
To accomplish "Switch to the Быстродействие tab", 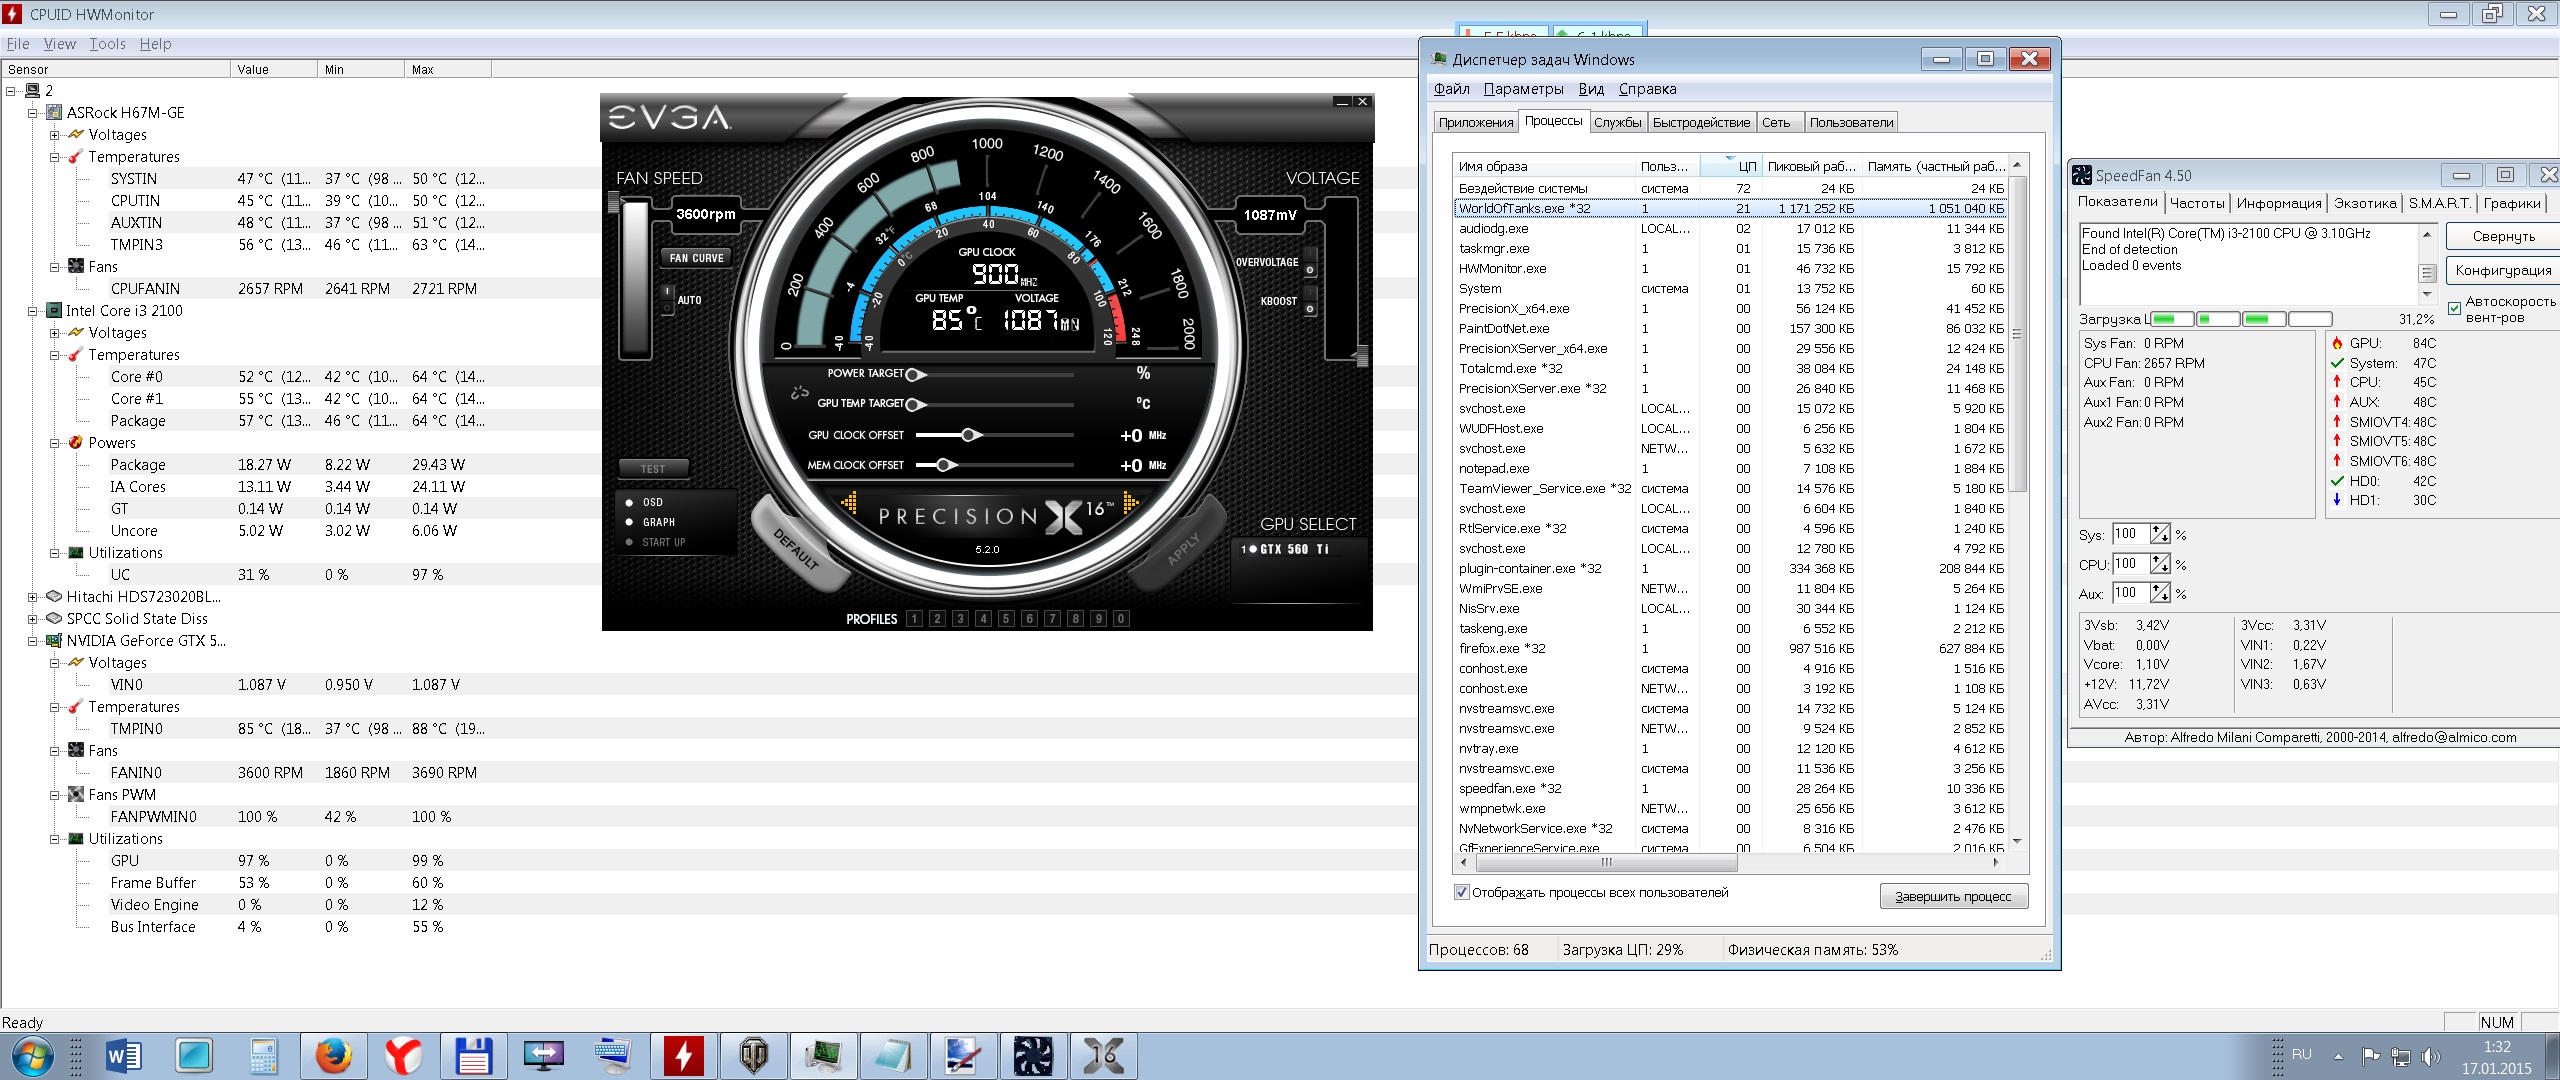I will point(1701,123).
